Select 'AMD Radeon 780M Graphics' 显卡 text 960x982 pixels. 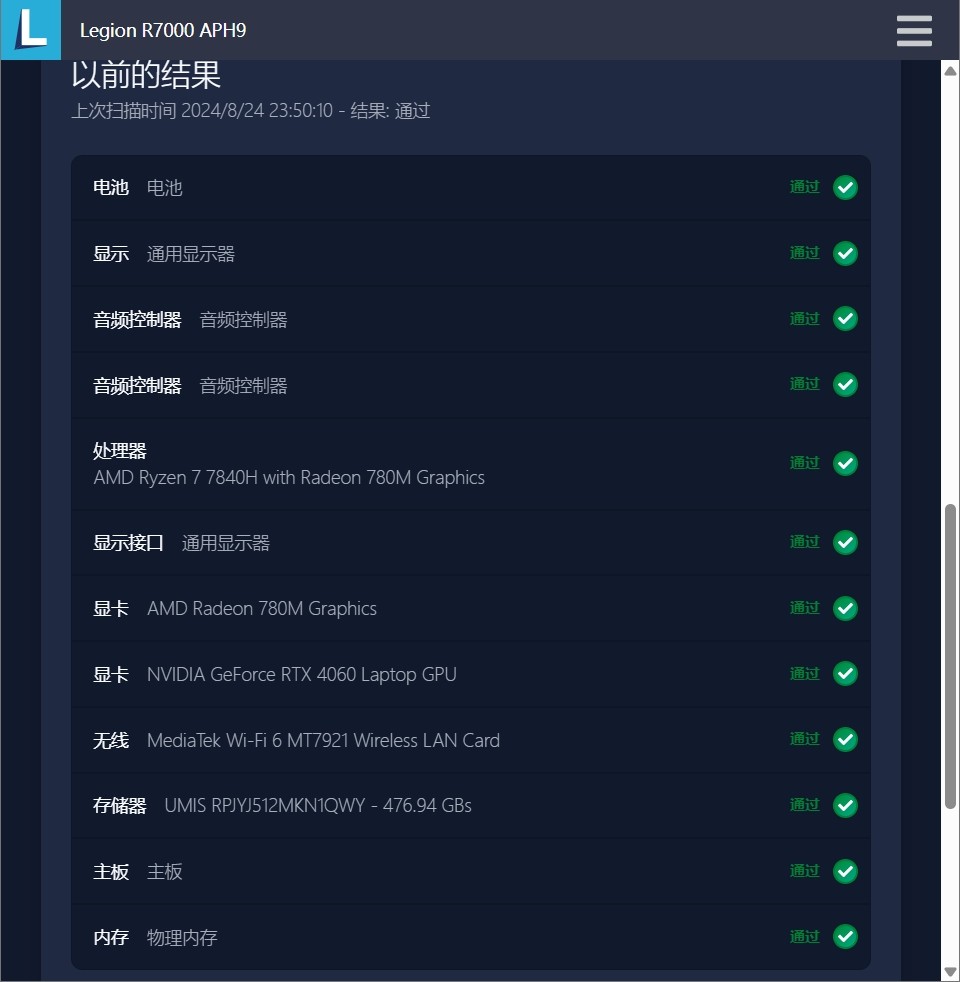point(262,609)
